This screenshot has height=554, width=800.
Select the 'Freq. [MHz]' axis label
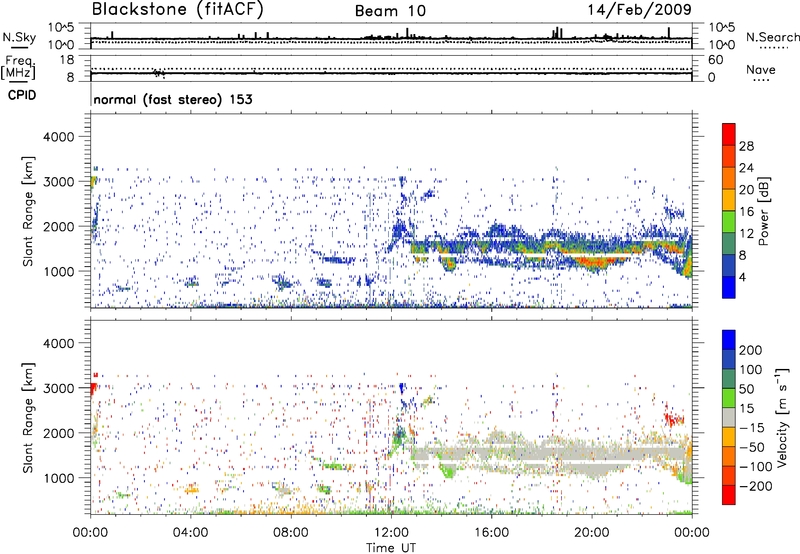tap(18, 68)
